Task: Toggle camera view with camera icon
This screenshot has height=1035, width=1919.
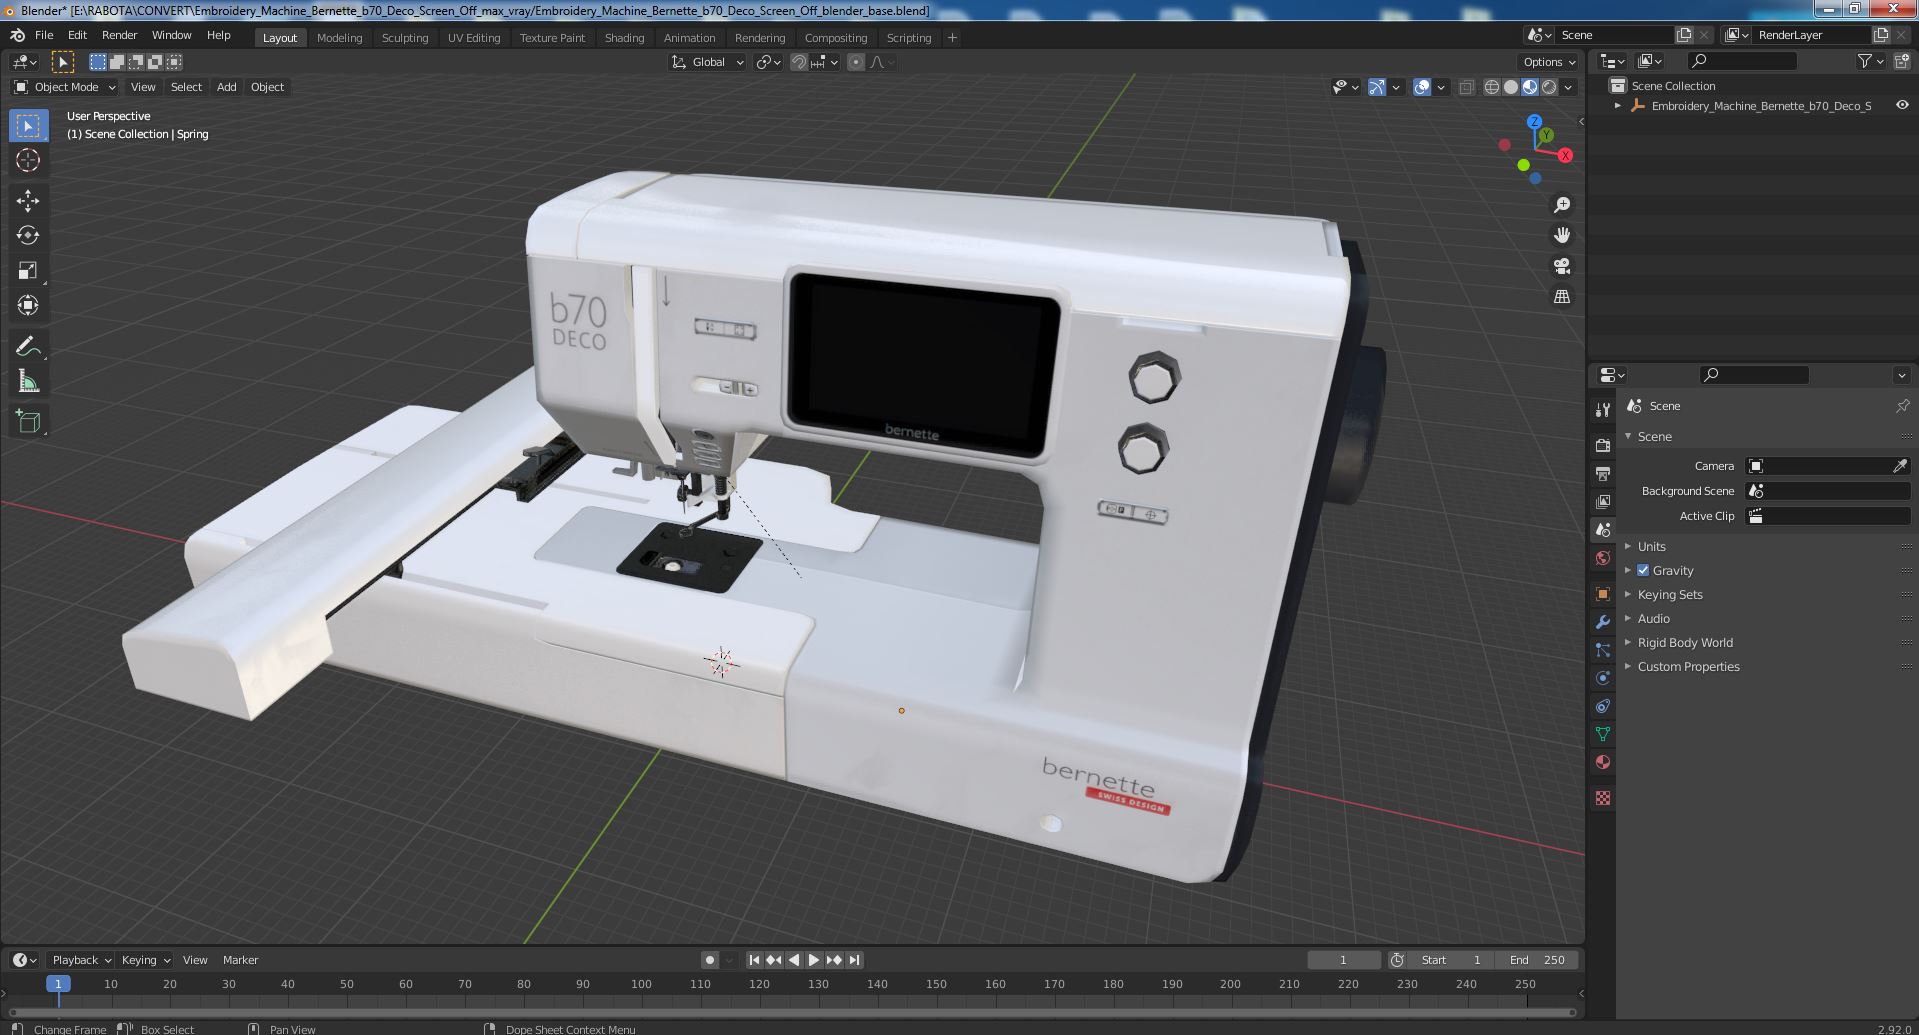Action: (x=1561, y=266)
